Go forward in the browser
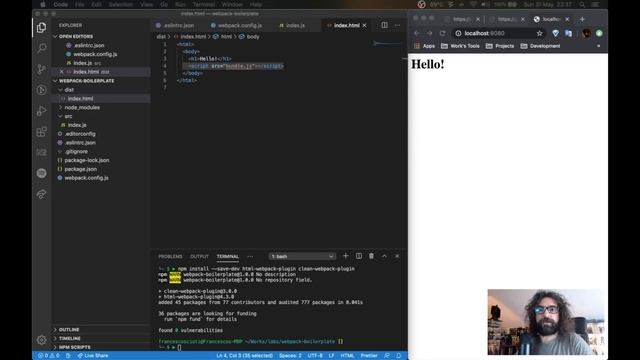 [x=429, y=33]
